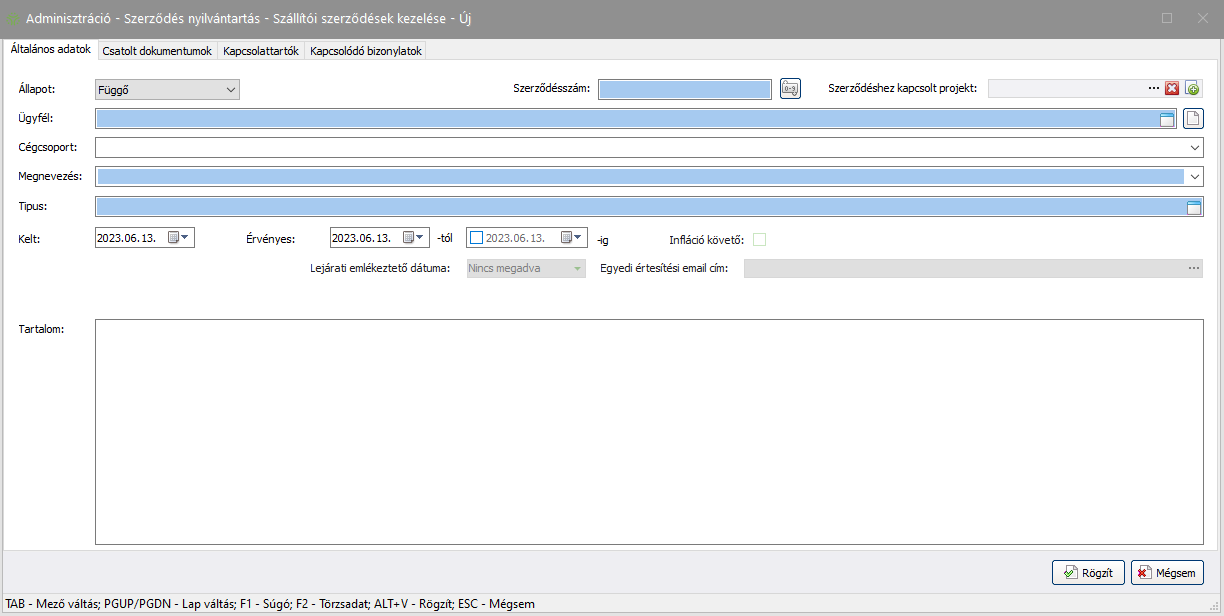Switch to the Csatolt dokumentumok tab
Screen dimensions: 1224x616
click(156, 51)
